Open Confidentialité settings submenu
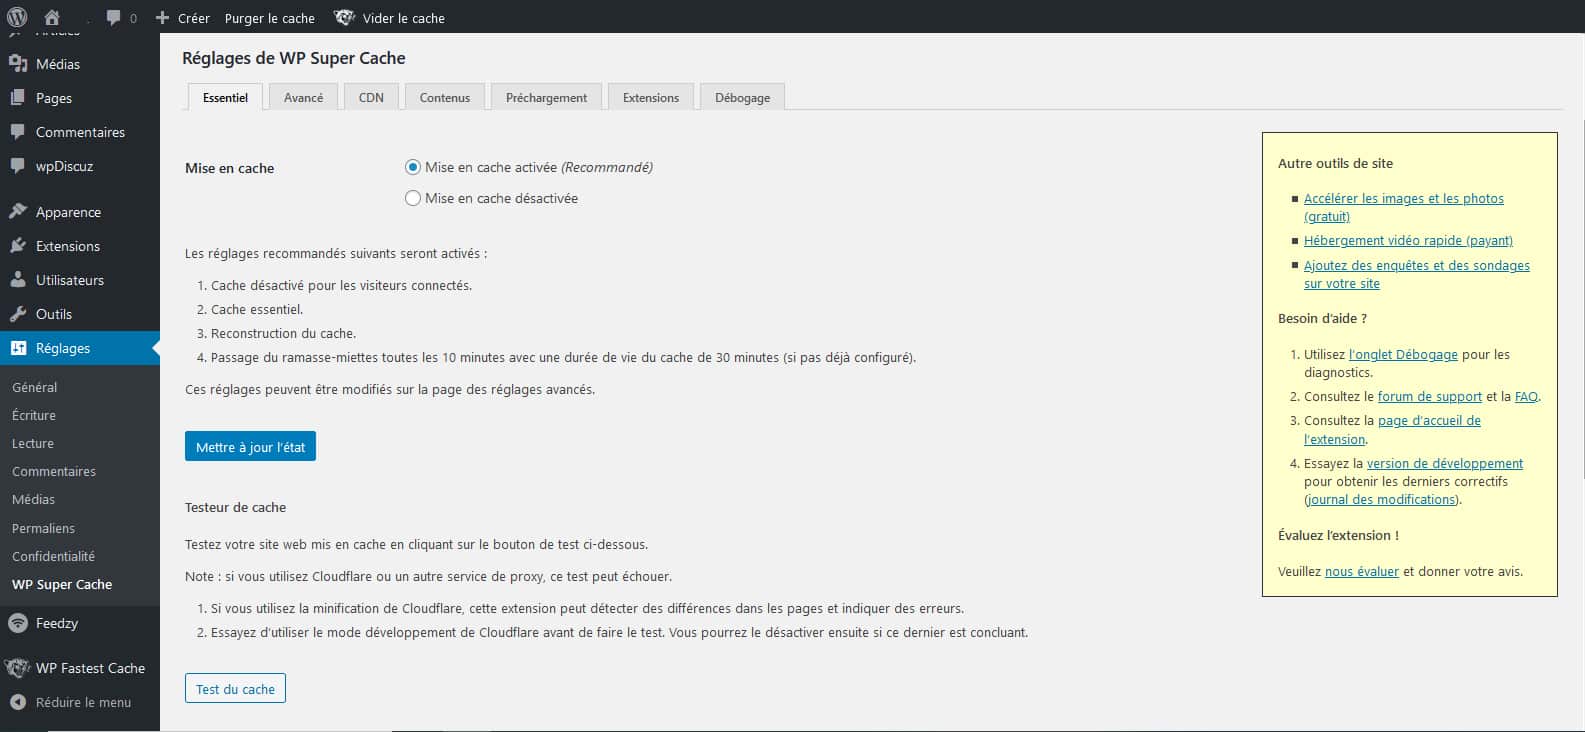The width and height of the screenshot is (1585, 732). tap(53, 556)
